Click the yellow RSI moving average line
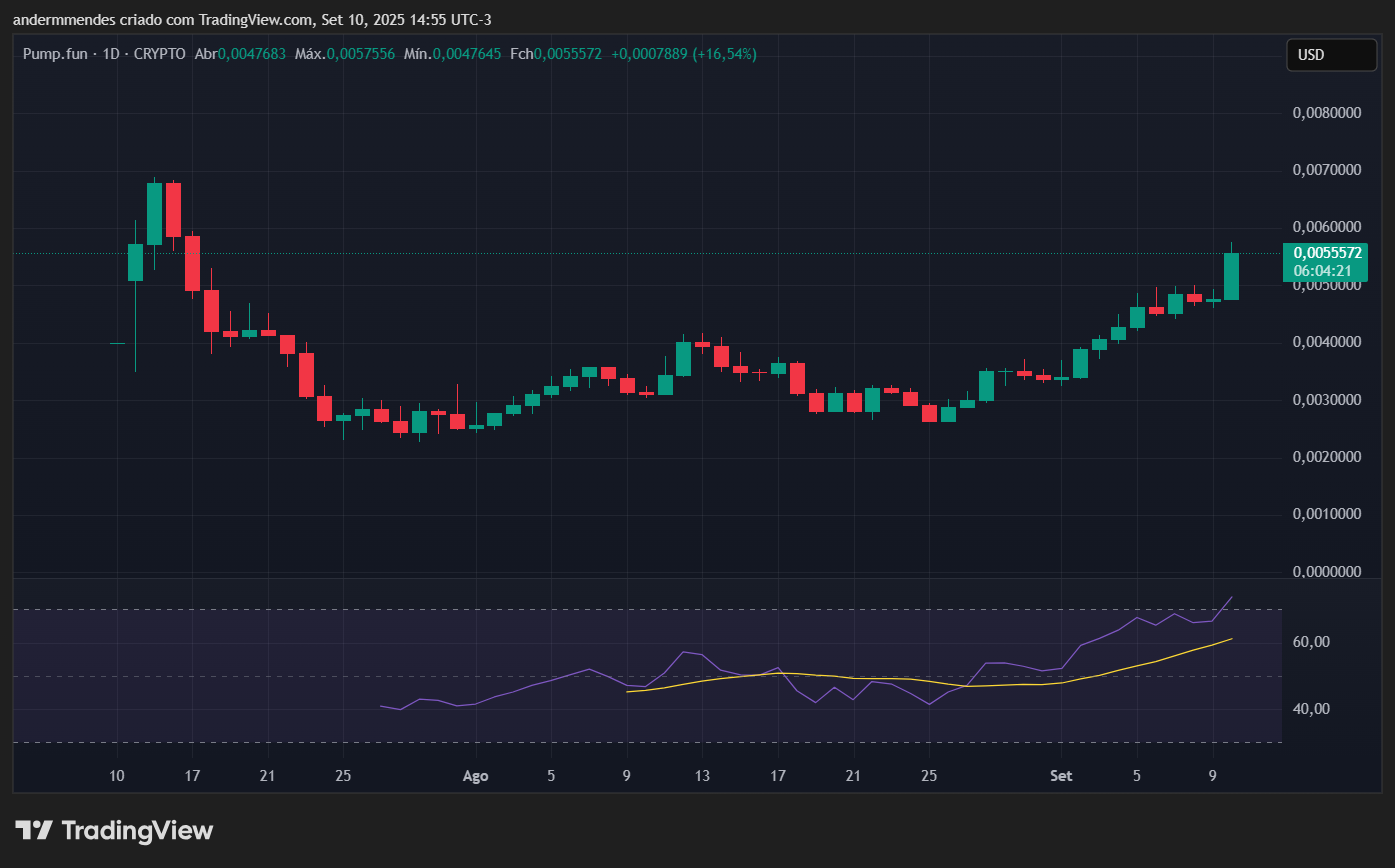 point(930,680)
